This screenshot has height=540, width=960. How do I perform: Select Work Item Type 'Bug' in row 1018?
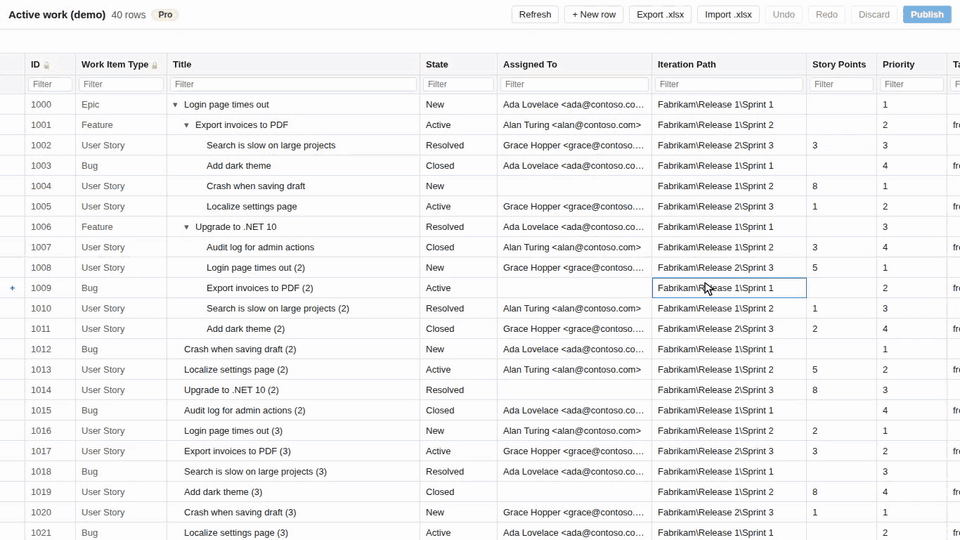(x=121, y=472)
